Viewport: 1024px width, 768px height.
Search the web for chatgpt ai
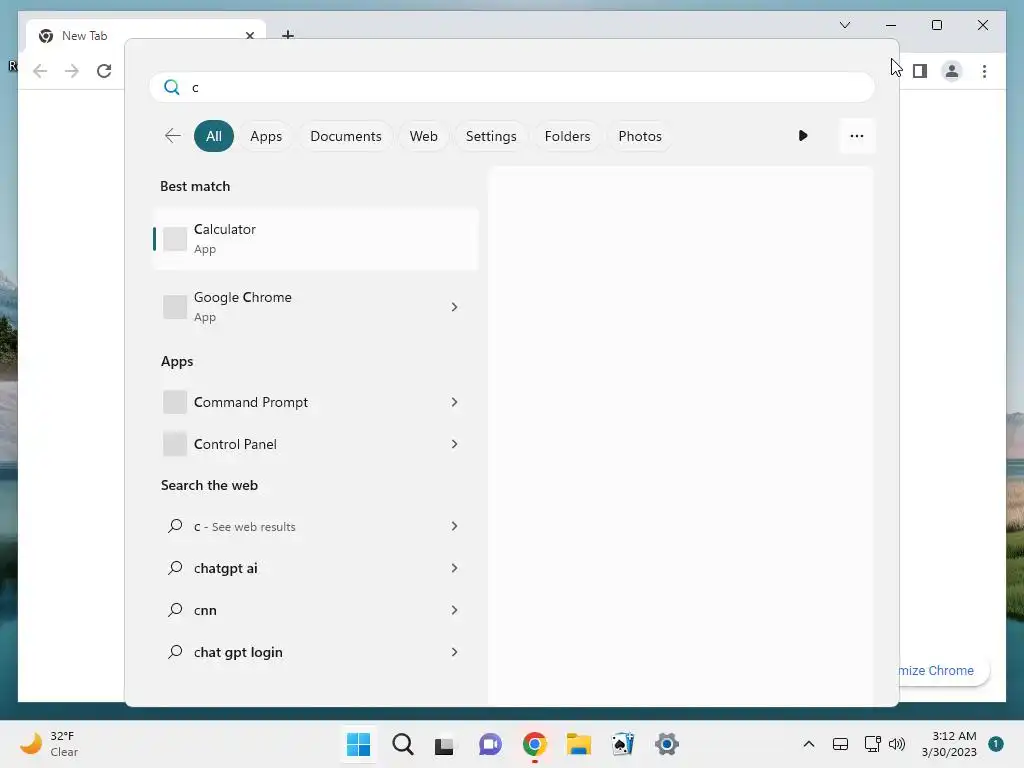pos(315,568)
